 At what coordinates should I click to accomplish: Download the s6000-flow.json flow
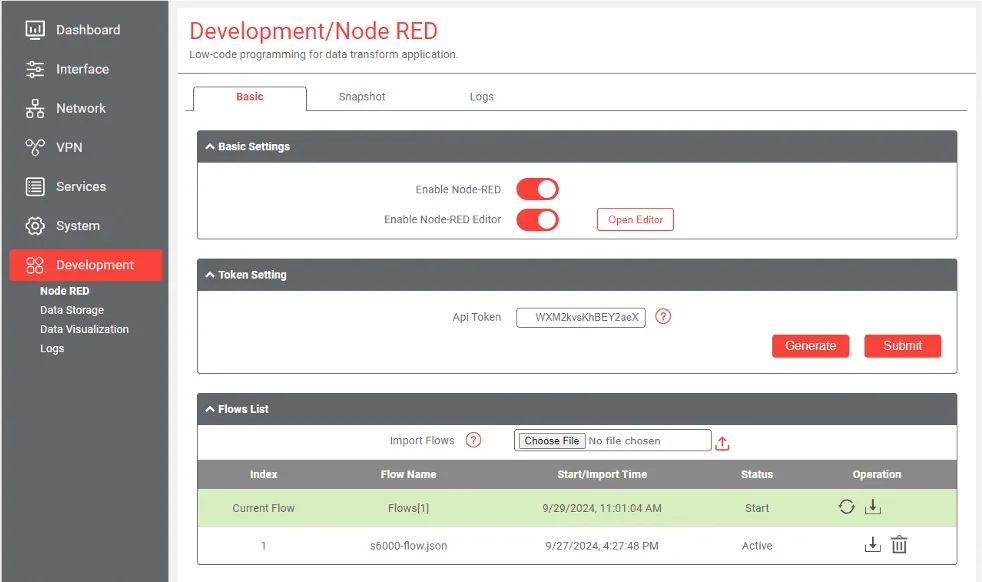click(872, 544)
